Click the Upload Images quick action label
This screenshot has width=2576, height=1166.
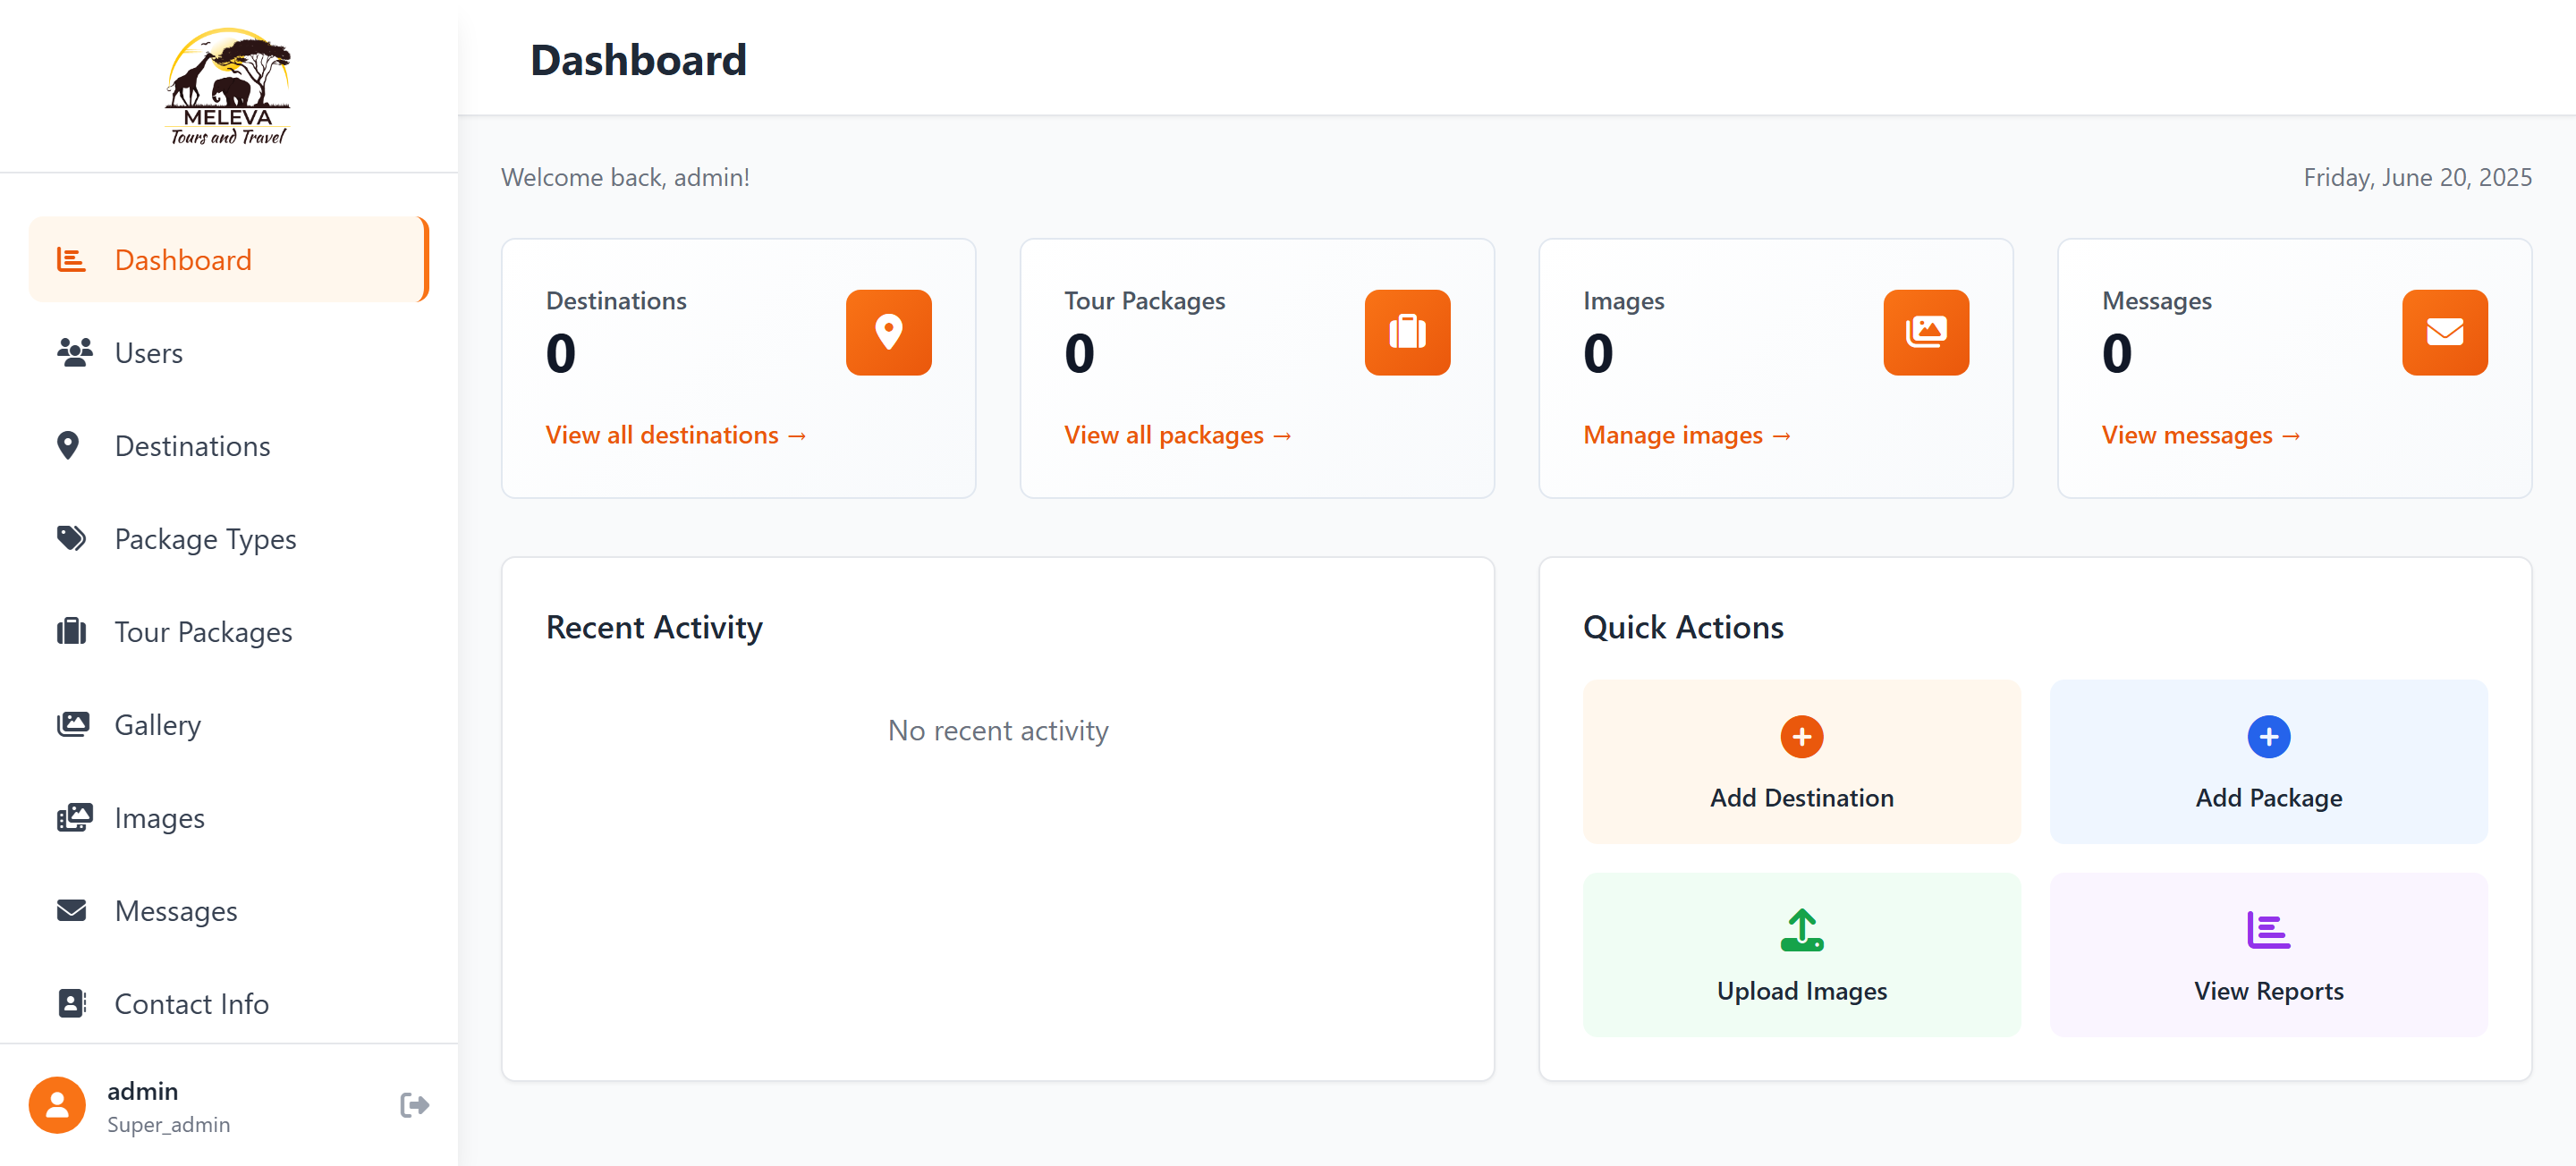pyautogui.click(x=1801, y=991)
